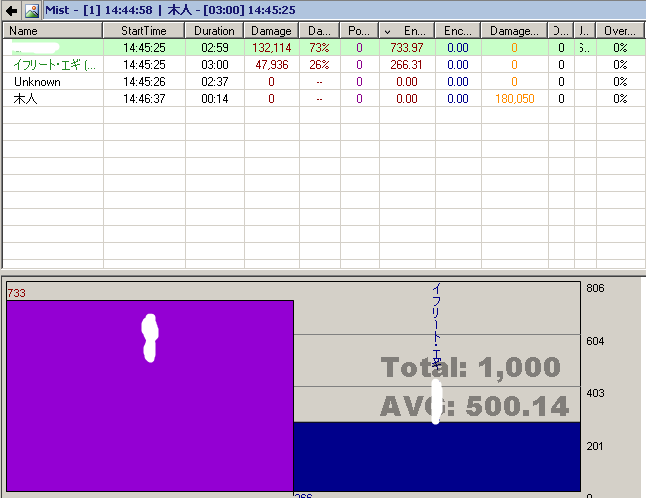This screenshot has width=646, height=498.
Task: Sort by Duration column header
Action: click(x=214, y=31)
